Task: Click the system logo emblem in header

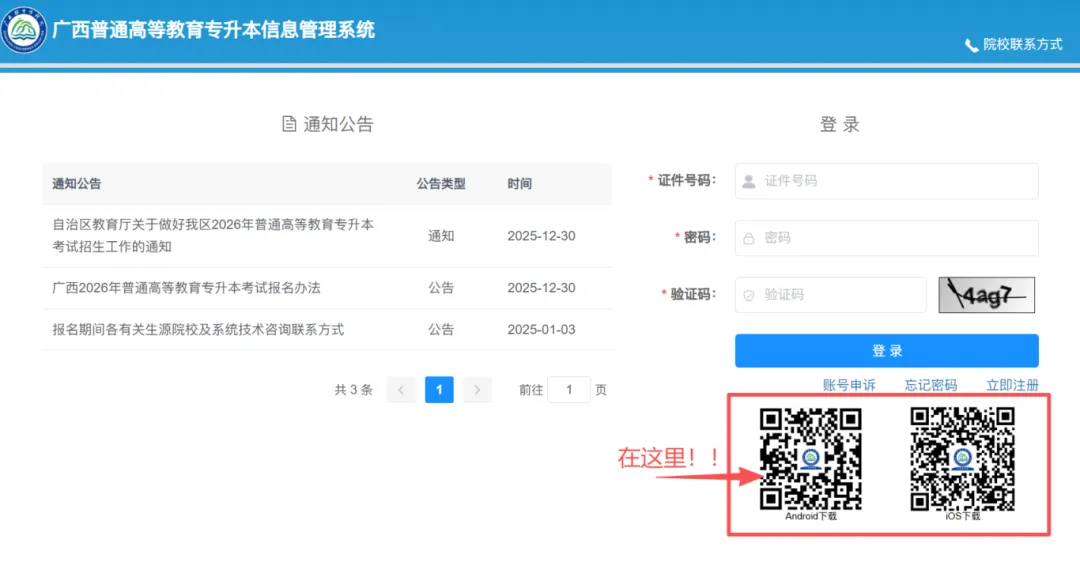Action: (x=24, y=30)
